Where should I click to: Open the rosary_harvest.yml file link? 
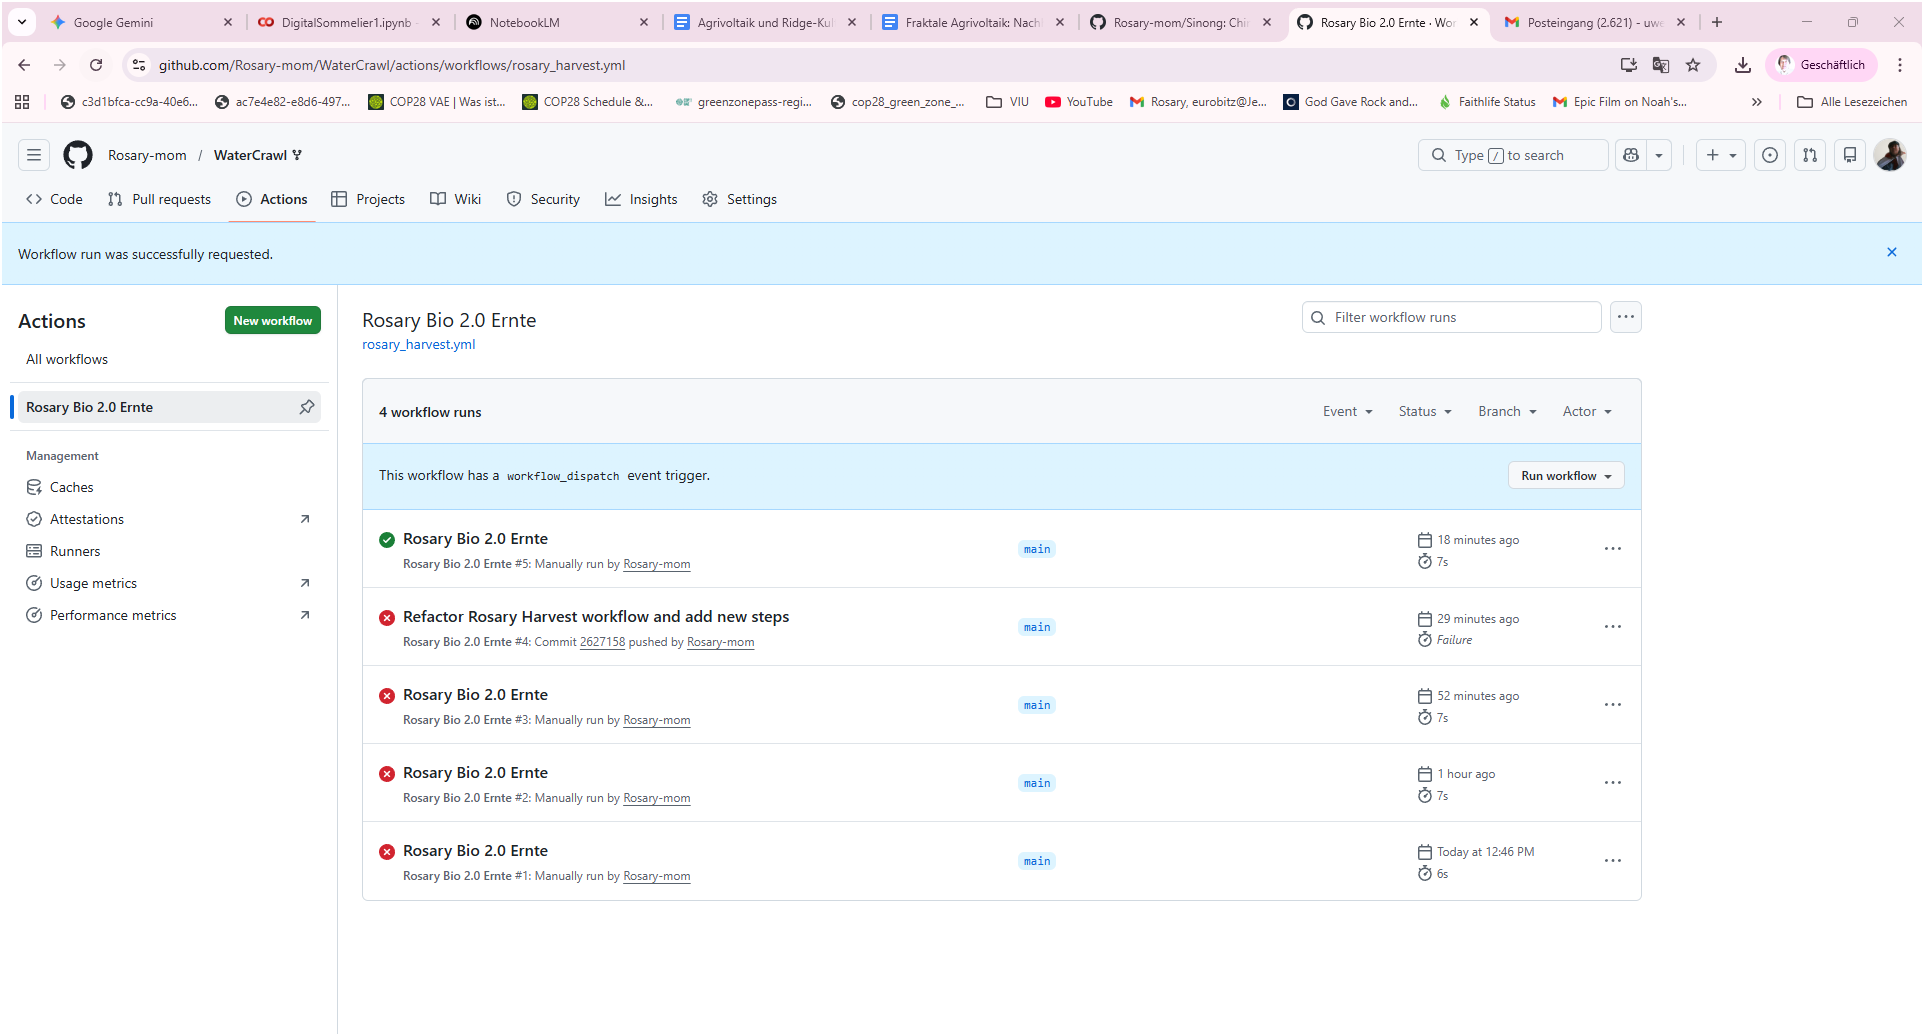pos(418,344)
